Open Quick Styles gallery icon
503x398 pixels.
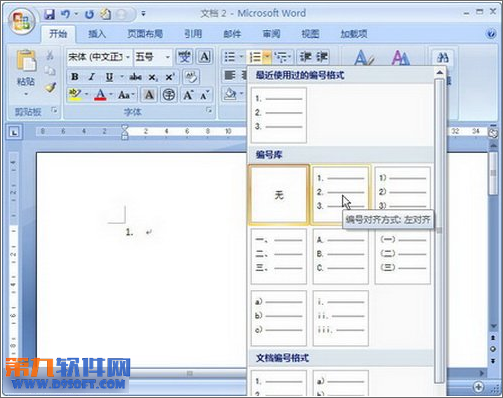point(363,58)
